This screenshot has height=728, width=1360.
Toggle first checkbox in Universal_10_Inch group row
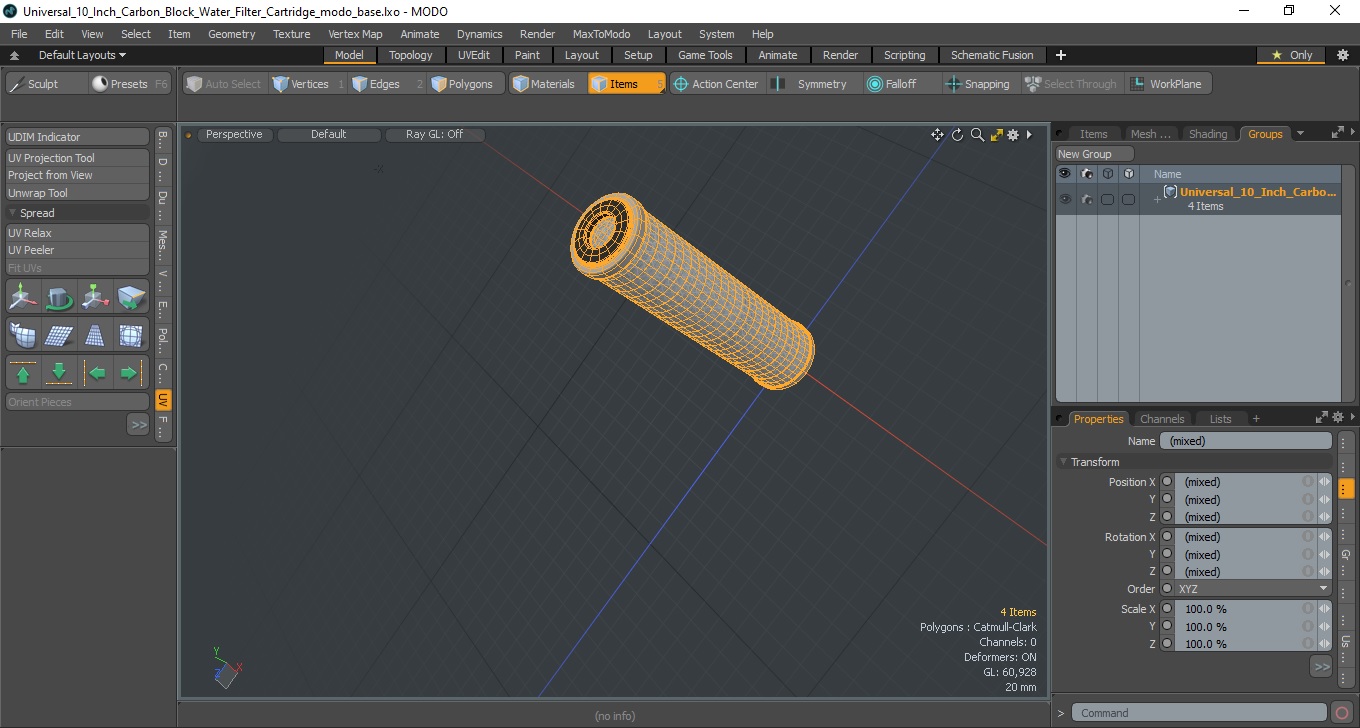click(x=1107, y=199)
